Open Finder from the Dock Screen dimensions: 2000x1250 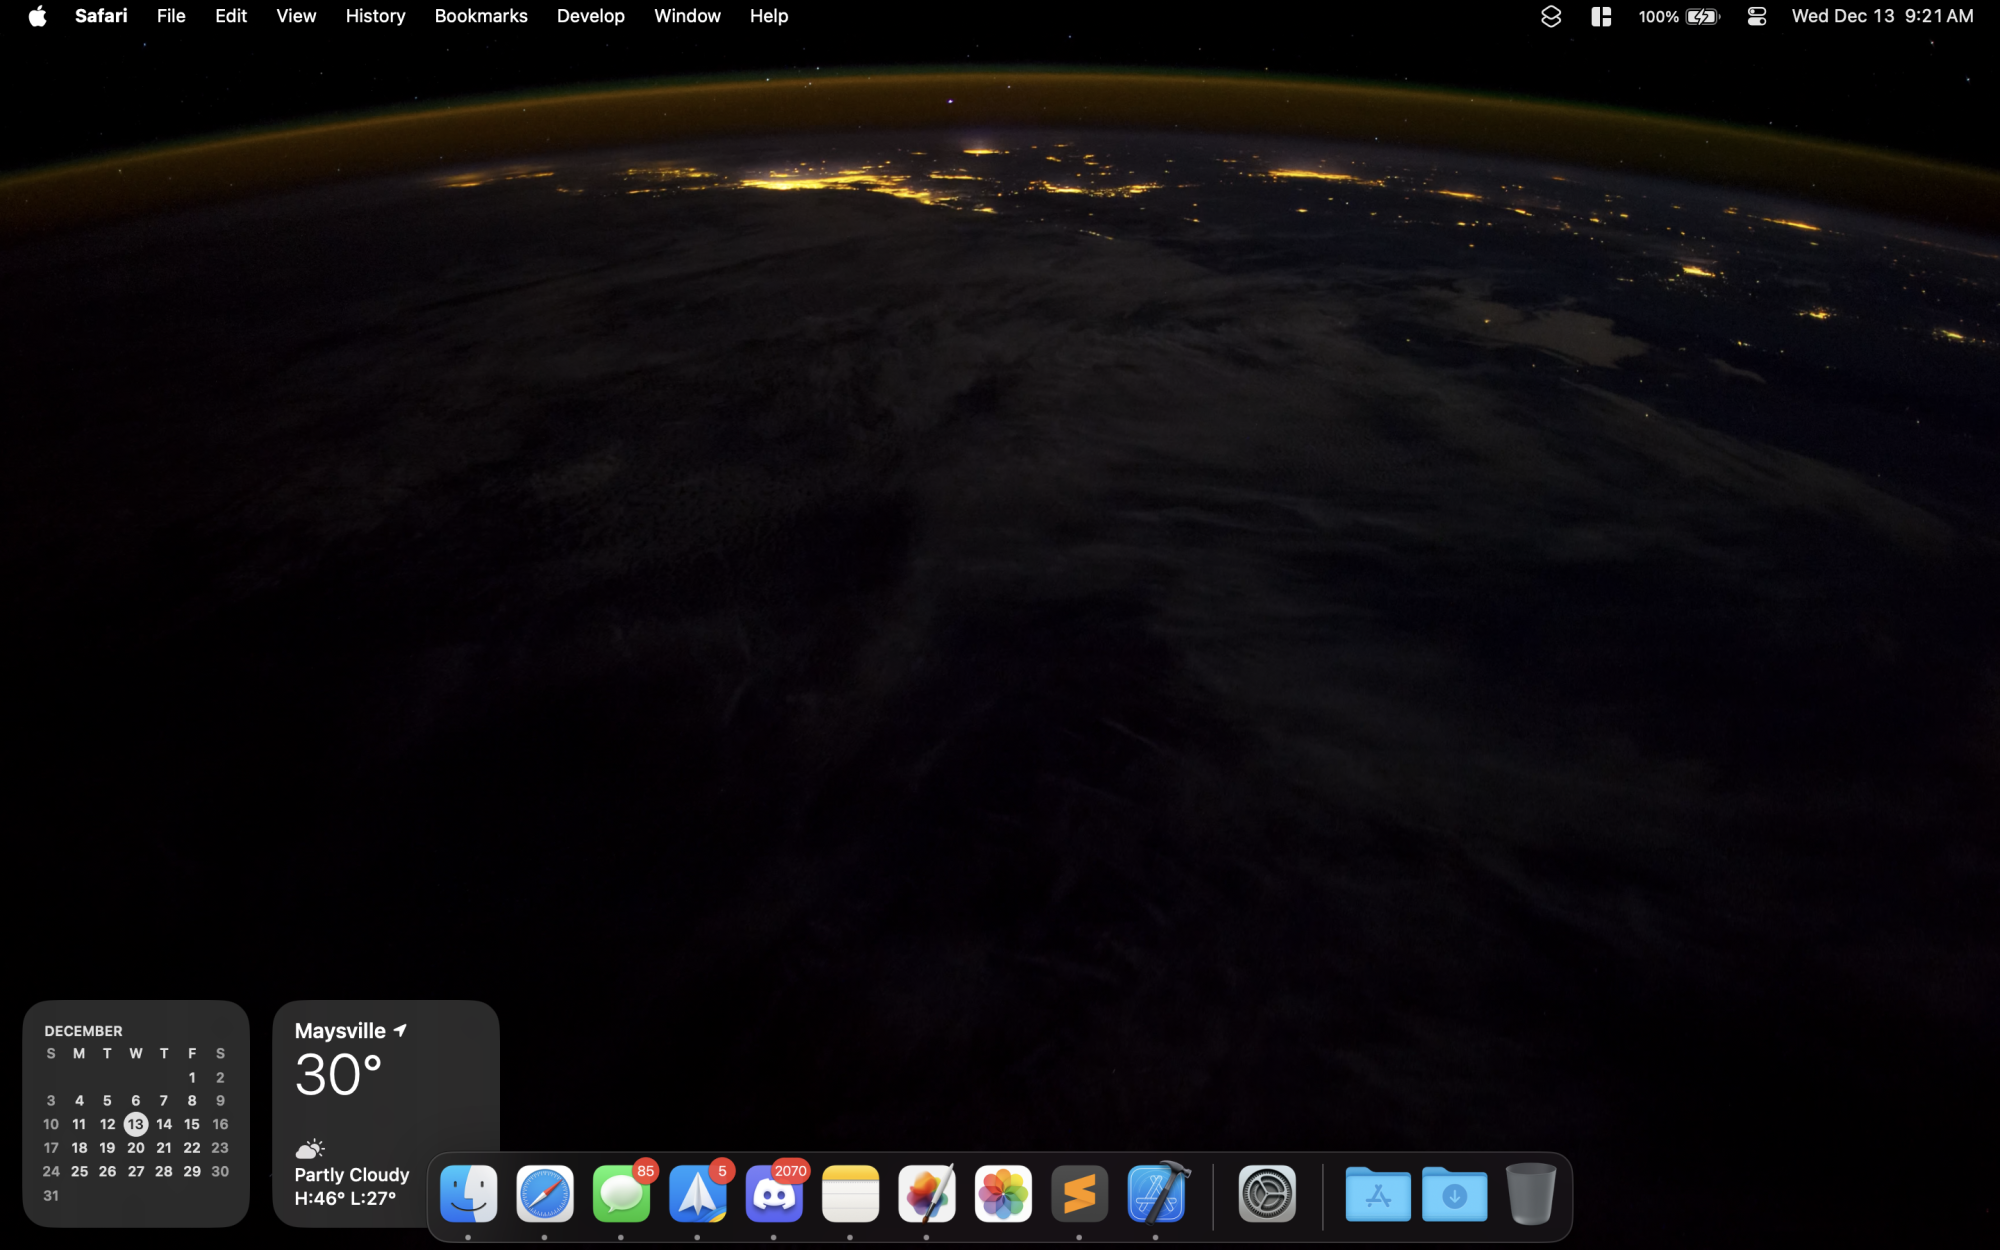coord(468,1193)
